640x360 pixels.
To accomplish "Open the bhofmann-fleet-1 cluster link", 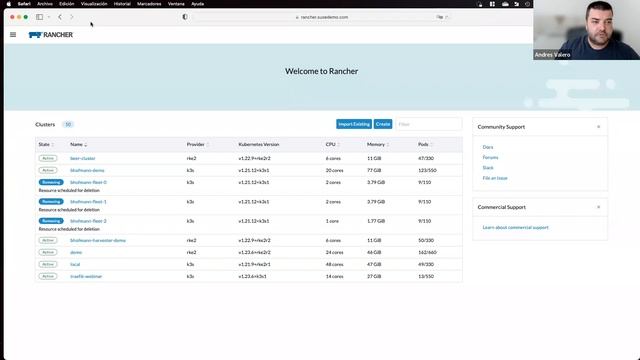I will click(x=88, y=202).
